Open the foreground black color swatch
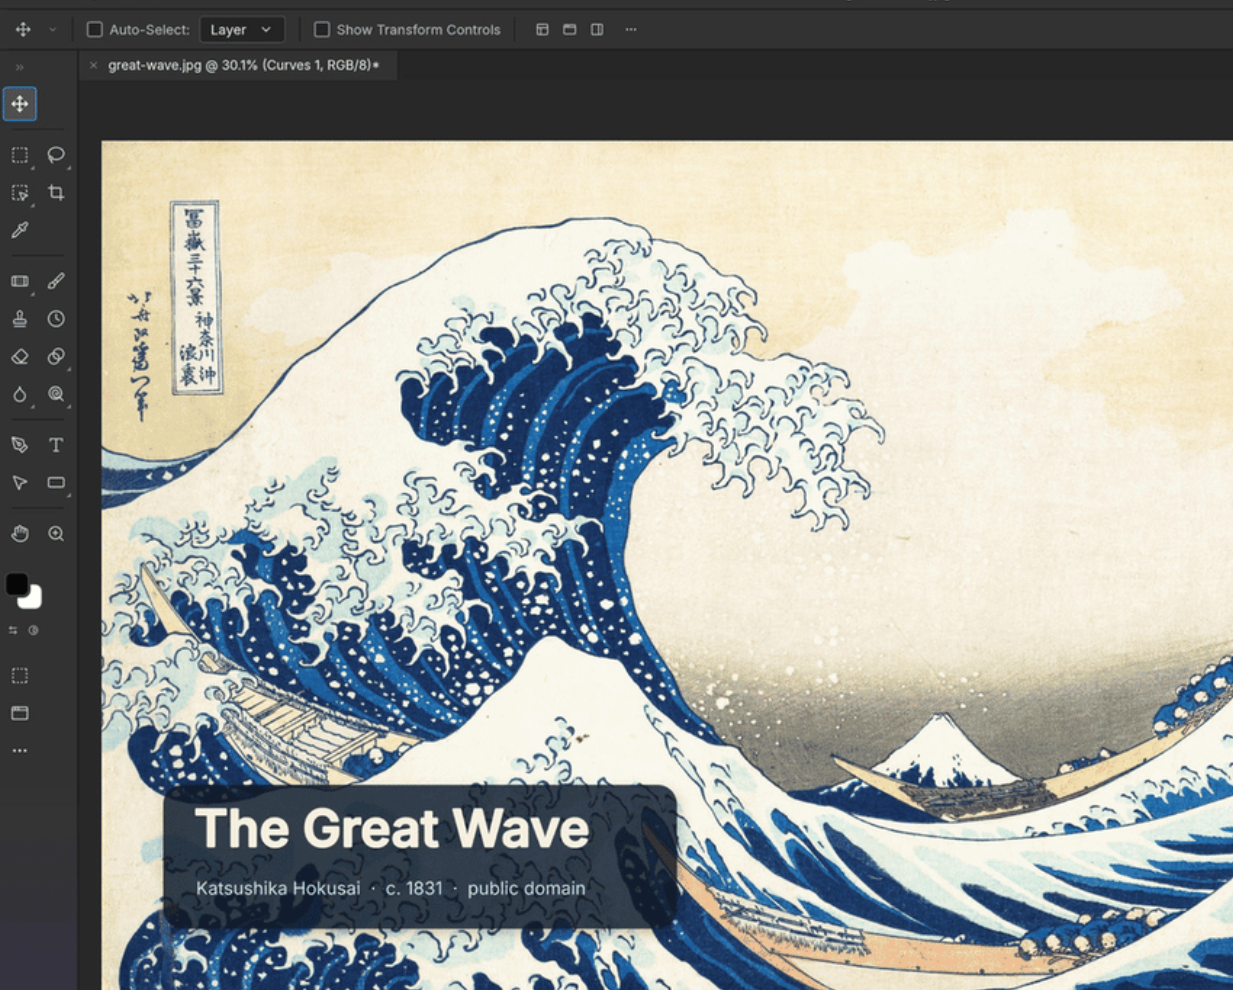This screenshot has width=1233, height=990. 16,583
